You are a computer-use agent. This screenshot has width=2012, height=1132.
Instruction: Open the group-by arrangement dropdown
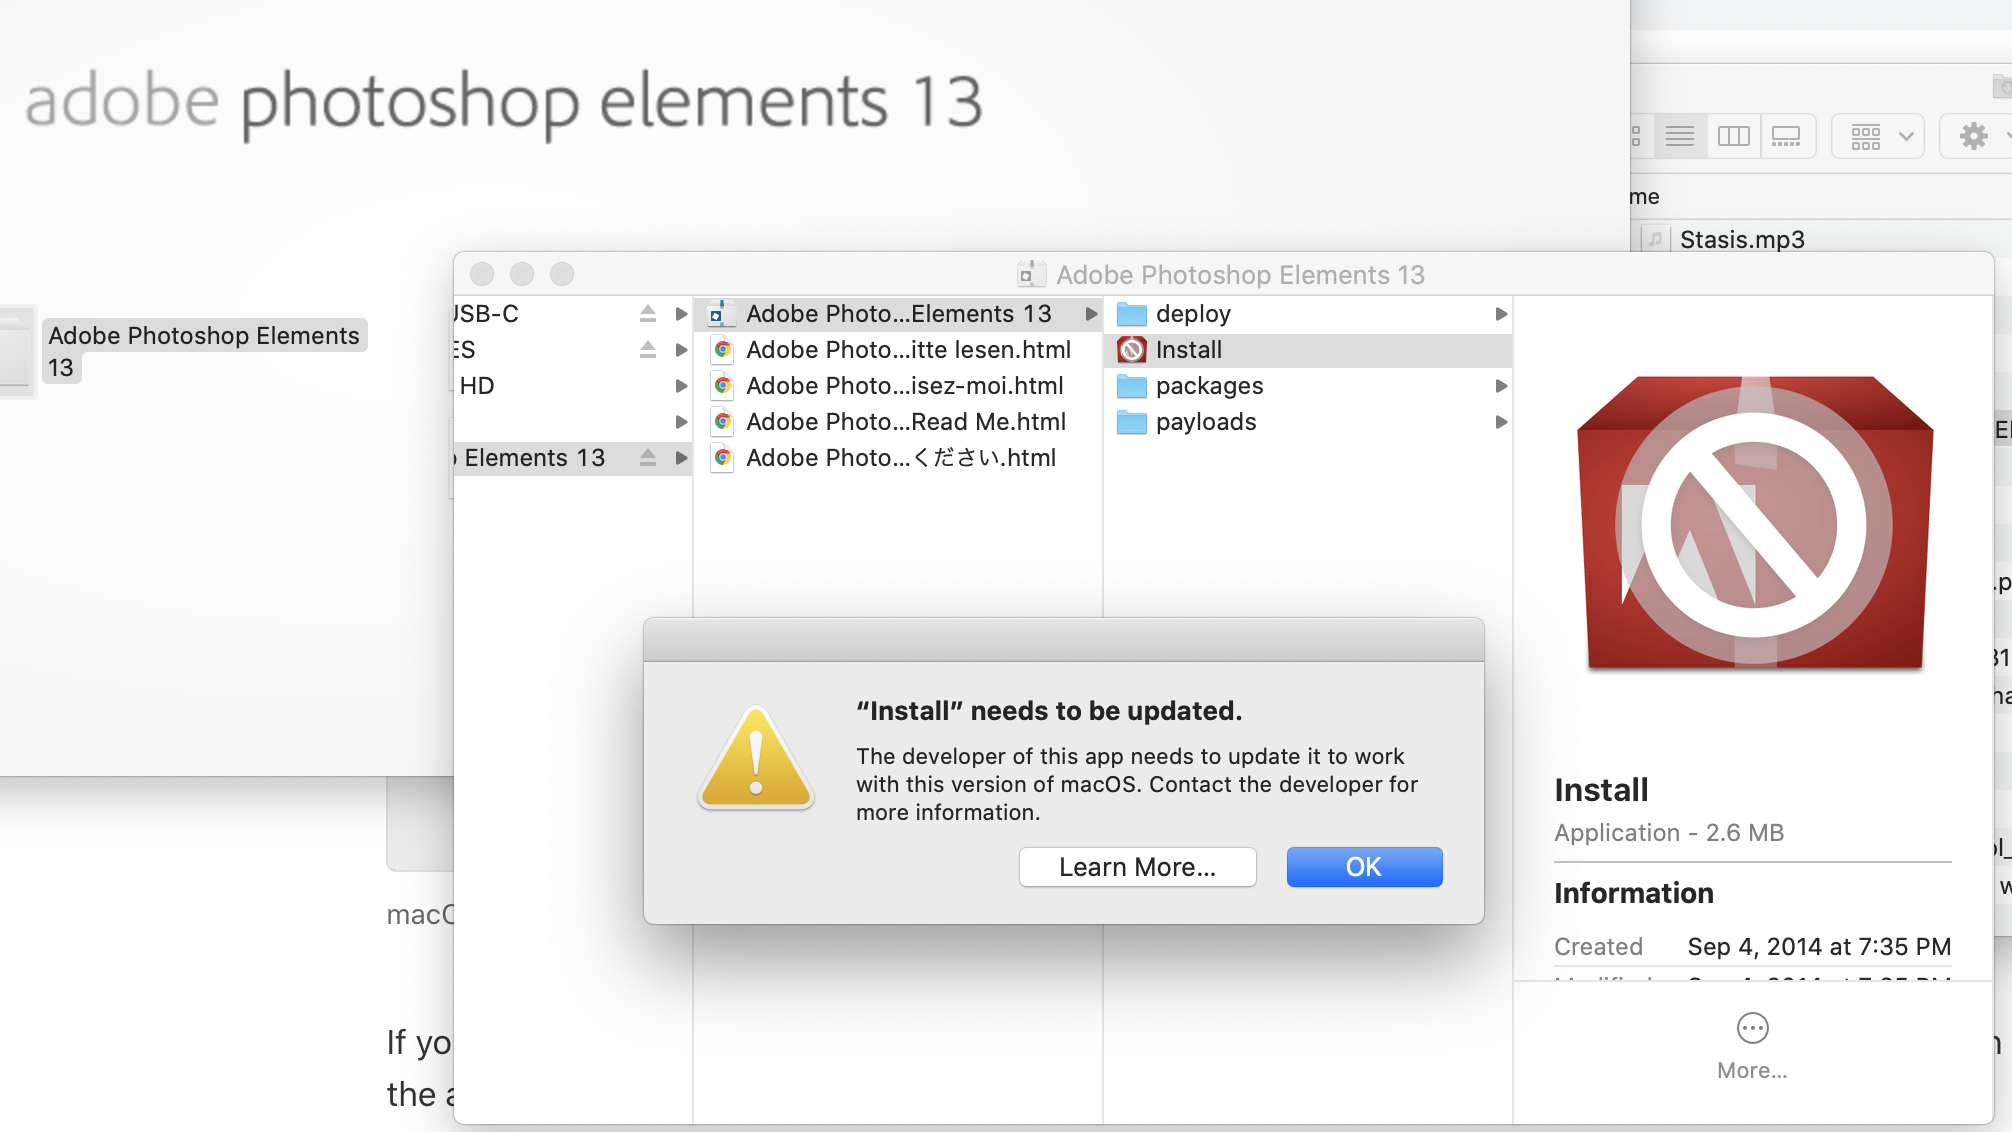[1880, 136]
